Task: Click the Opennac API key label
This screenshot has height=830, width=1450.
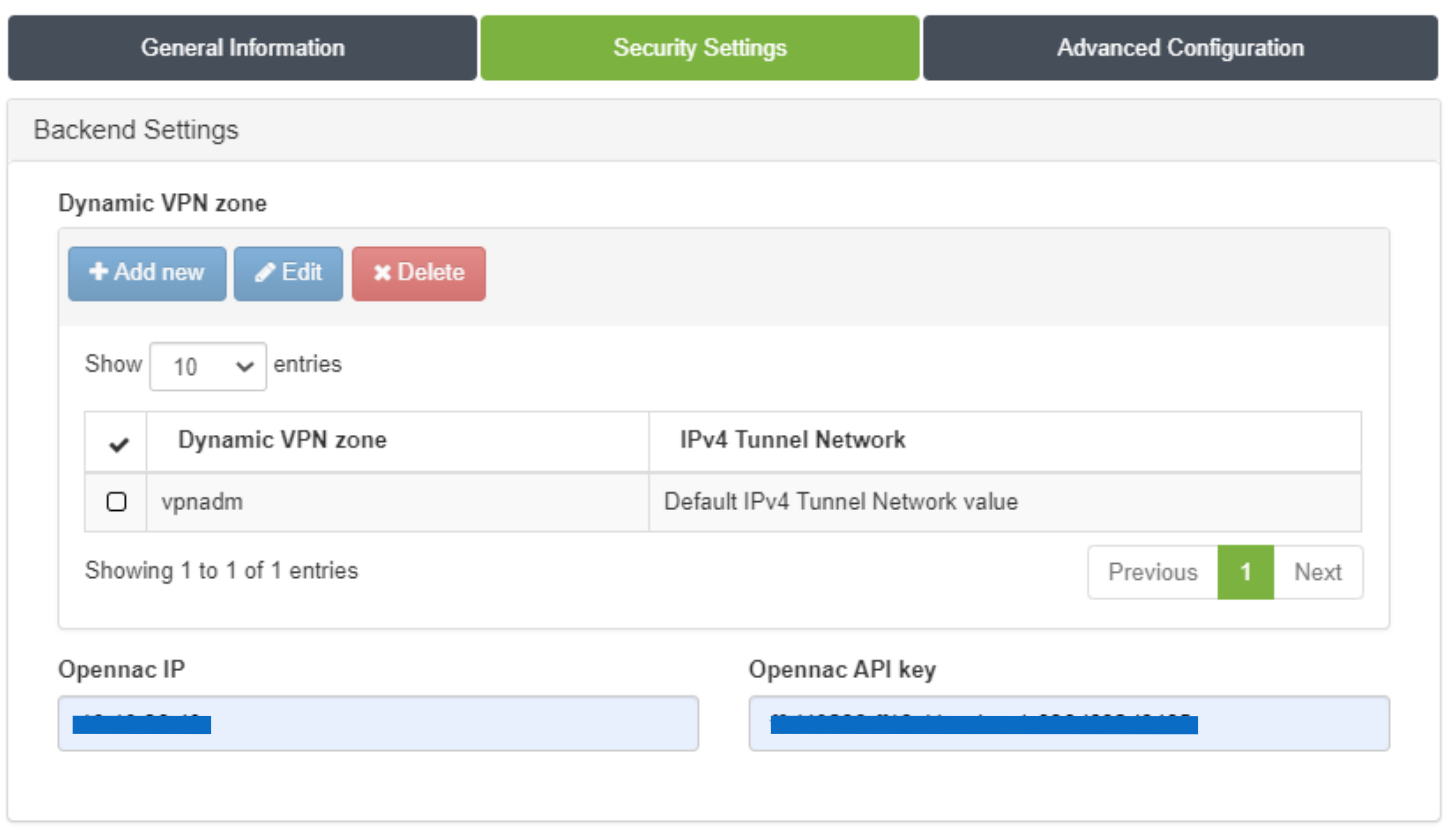Action: (x=842, y=670)
